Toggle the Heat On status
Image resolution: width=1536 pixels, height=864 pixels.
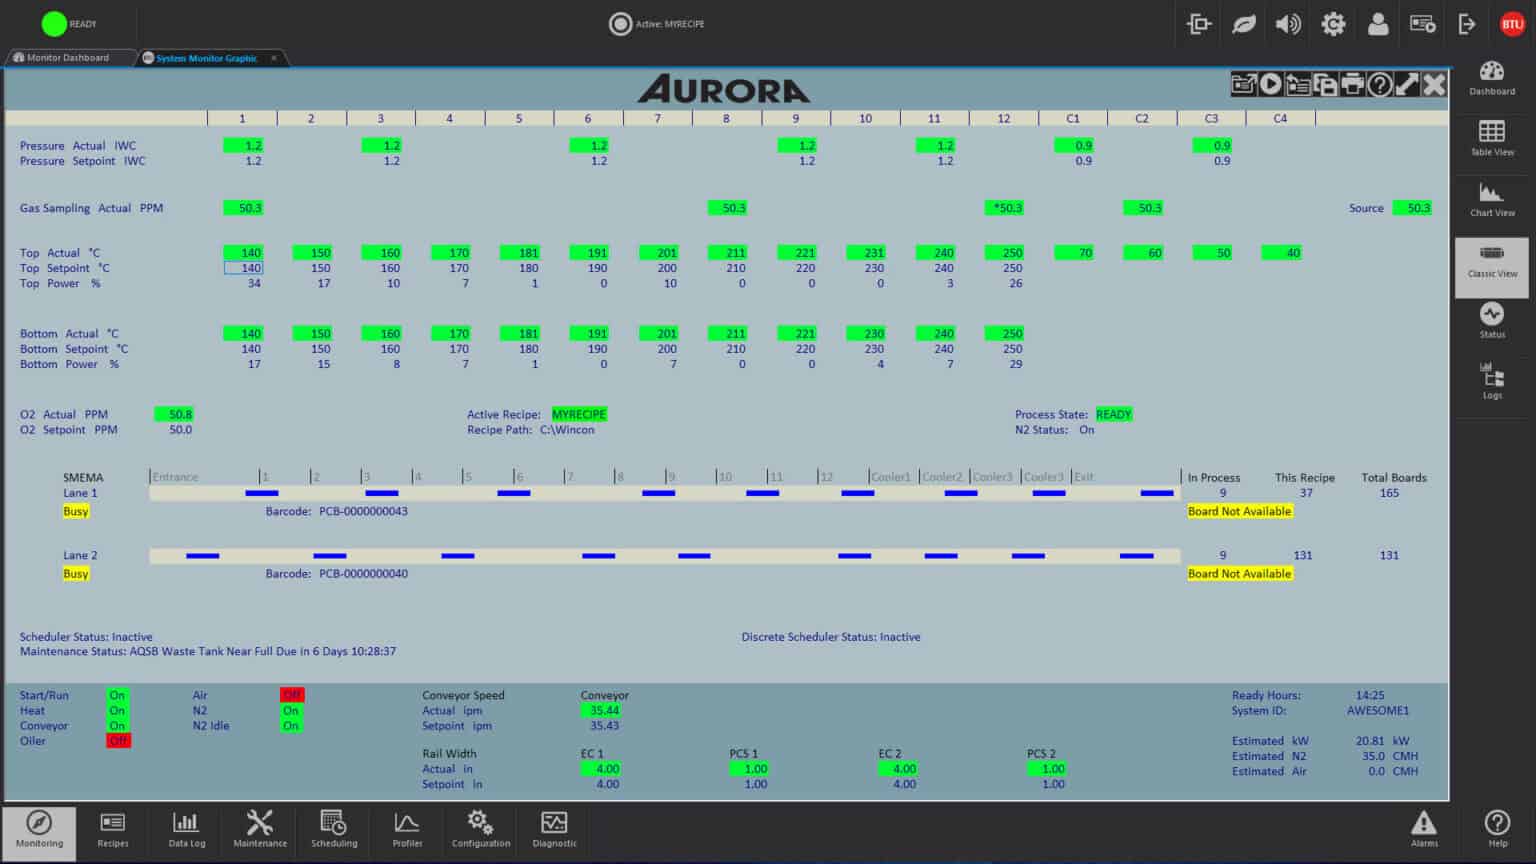pos(118,711)
